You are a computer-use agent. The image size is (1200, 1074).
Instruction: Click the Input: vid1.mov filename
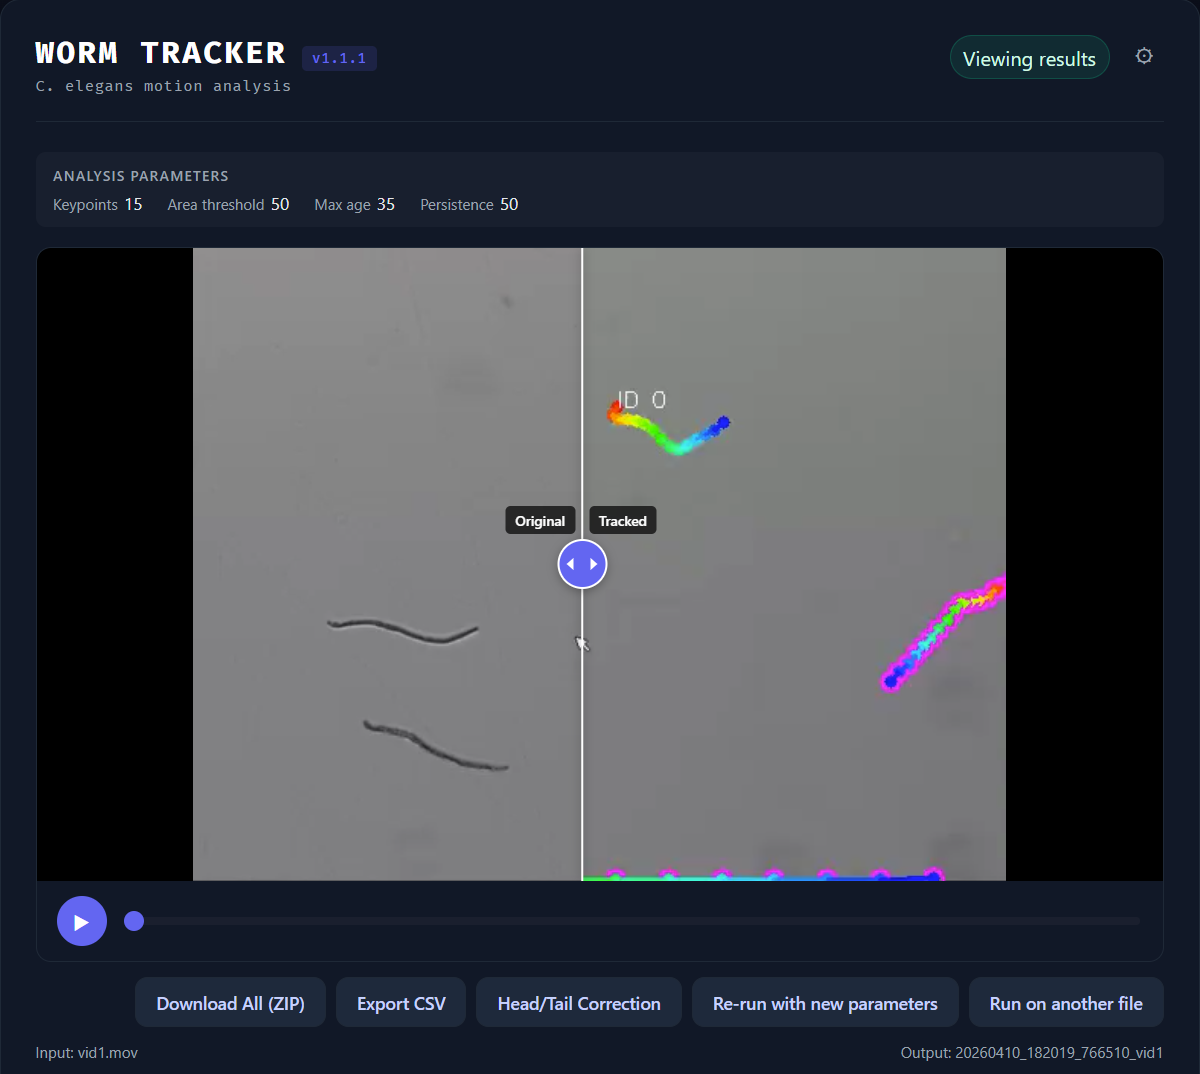(86, 1052)
